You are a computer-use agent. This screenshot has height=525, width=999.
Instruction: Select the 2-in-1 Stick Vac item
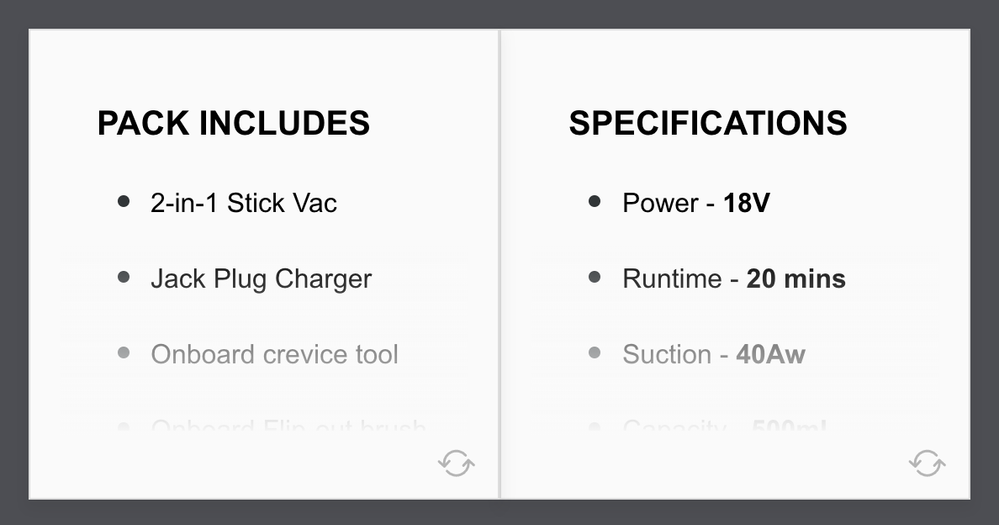point(243,203)
